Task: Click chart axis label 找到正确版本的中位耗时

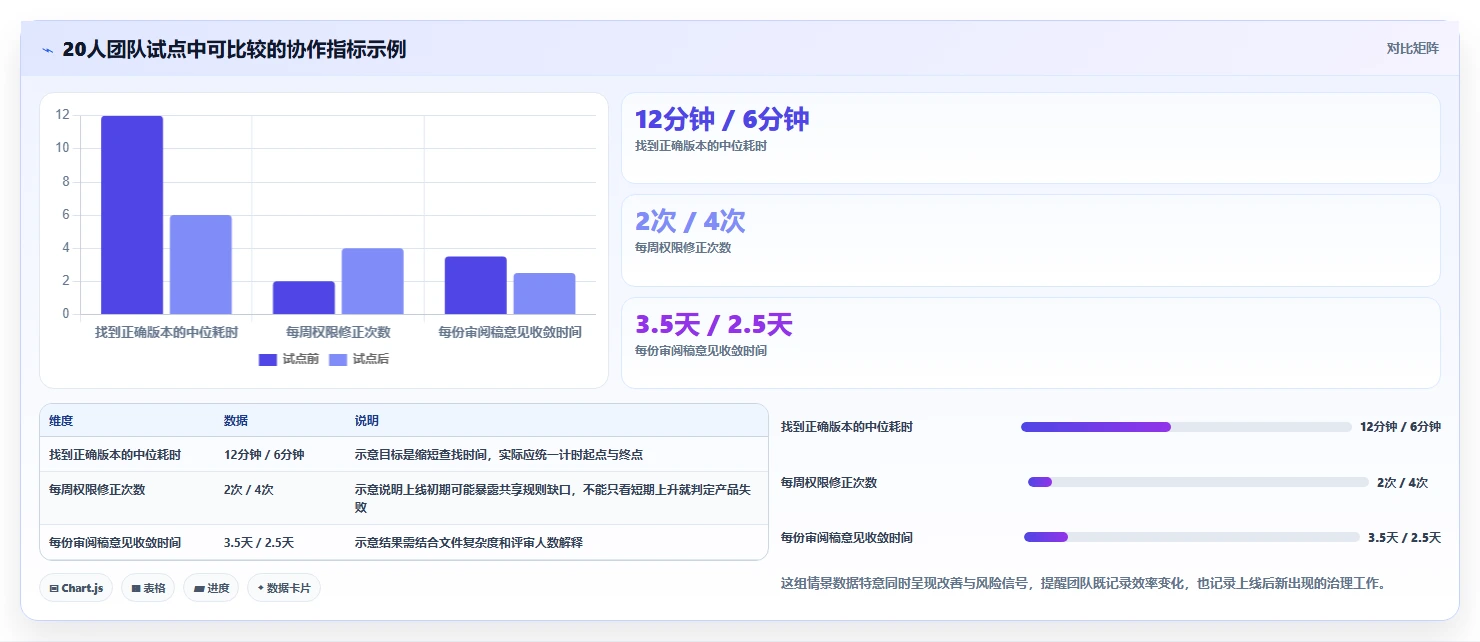Action: tap(166, 332)
